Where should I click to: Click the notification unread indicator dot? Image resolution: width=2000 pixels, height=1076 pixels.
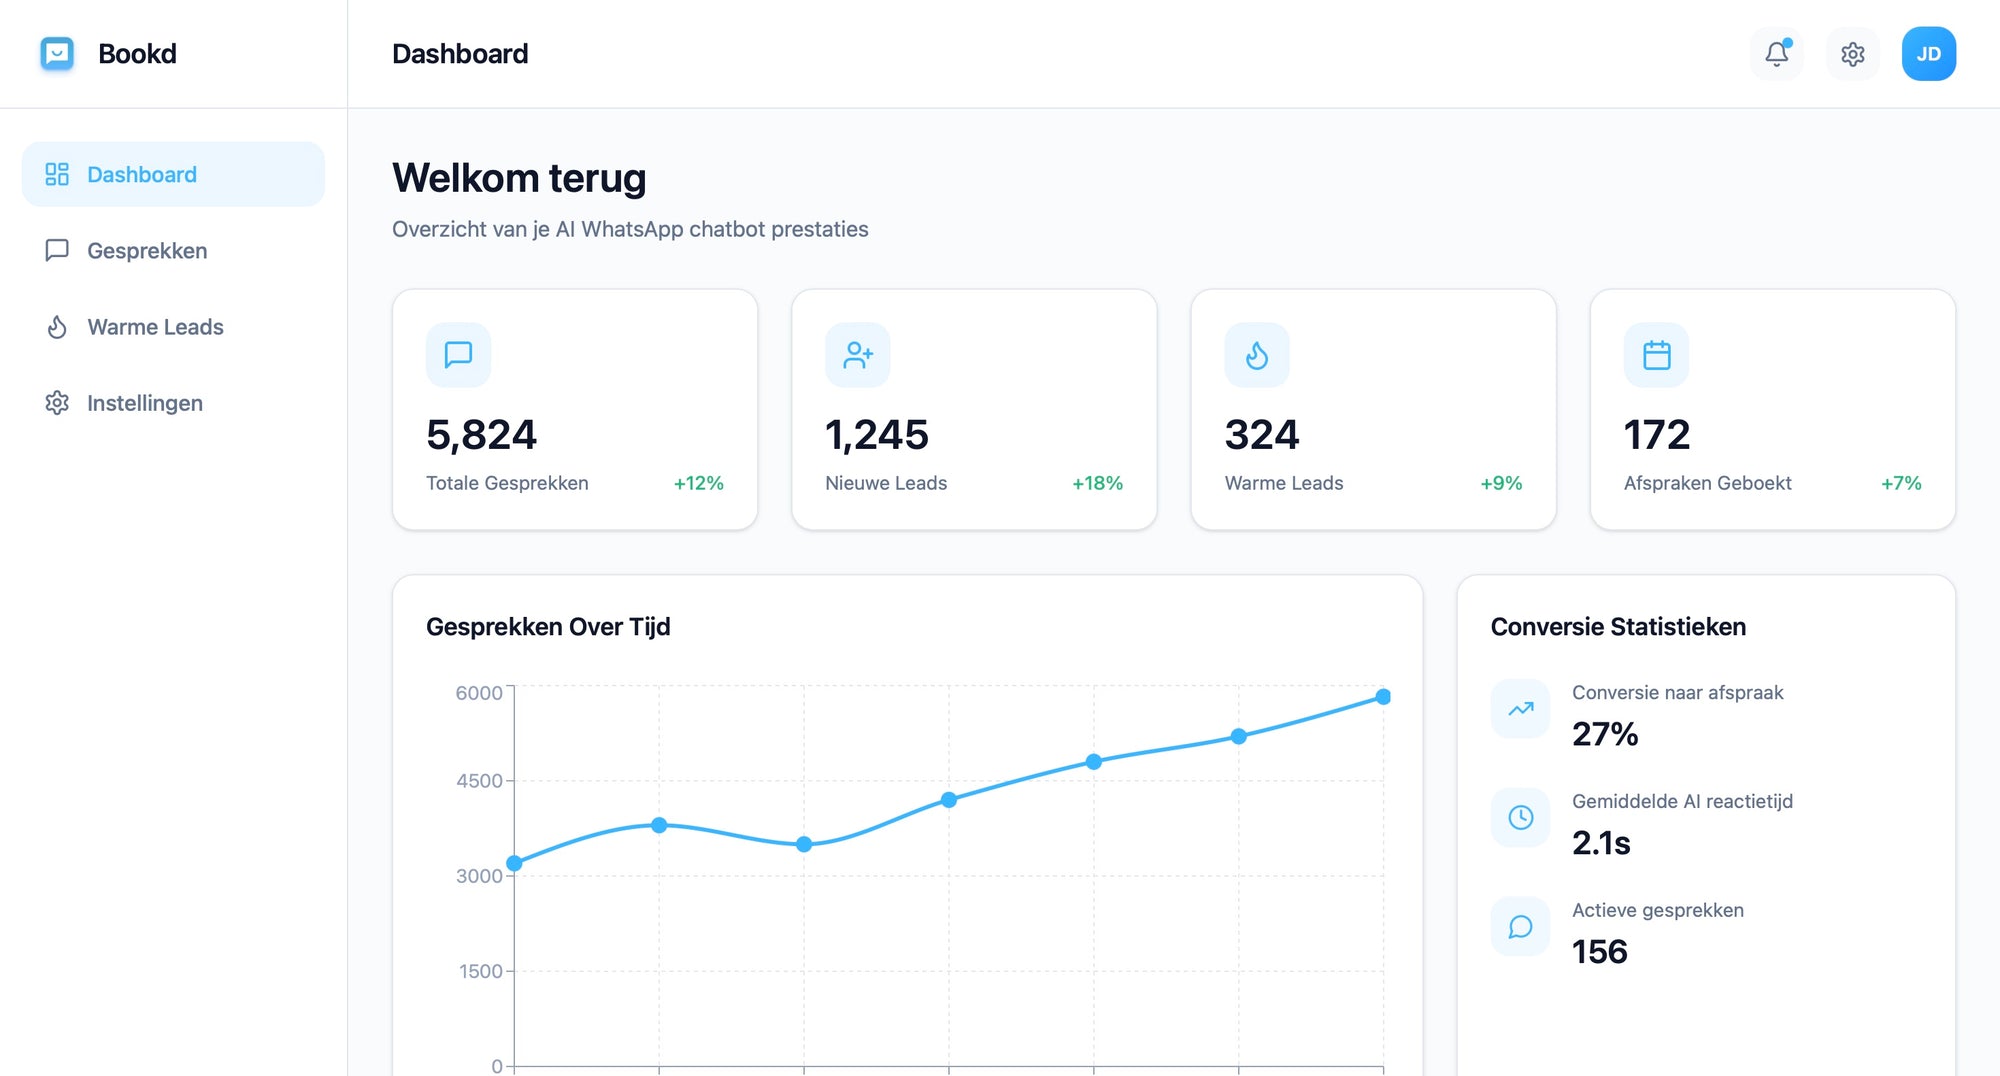pos(1790,41)
